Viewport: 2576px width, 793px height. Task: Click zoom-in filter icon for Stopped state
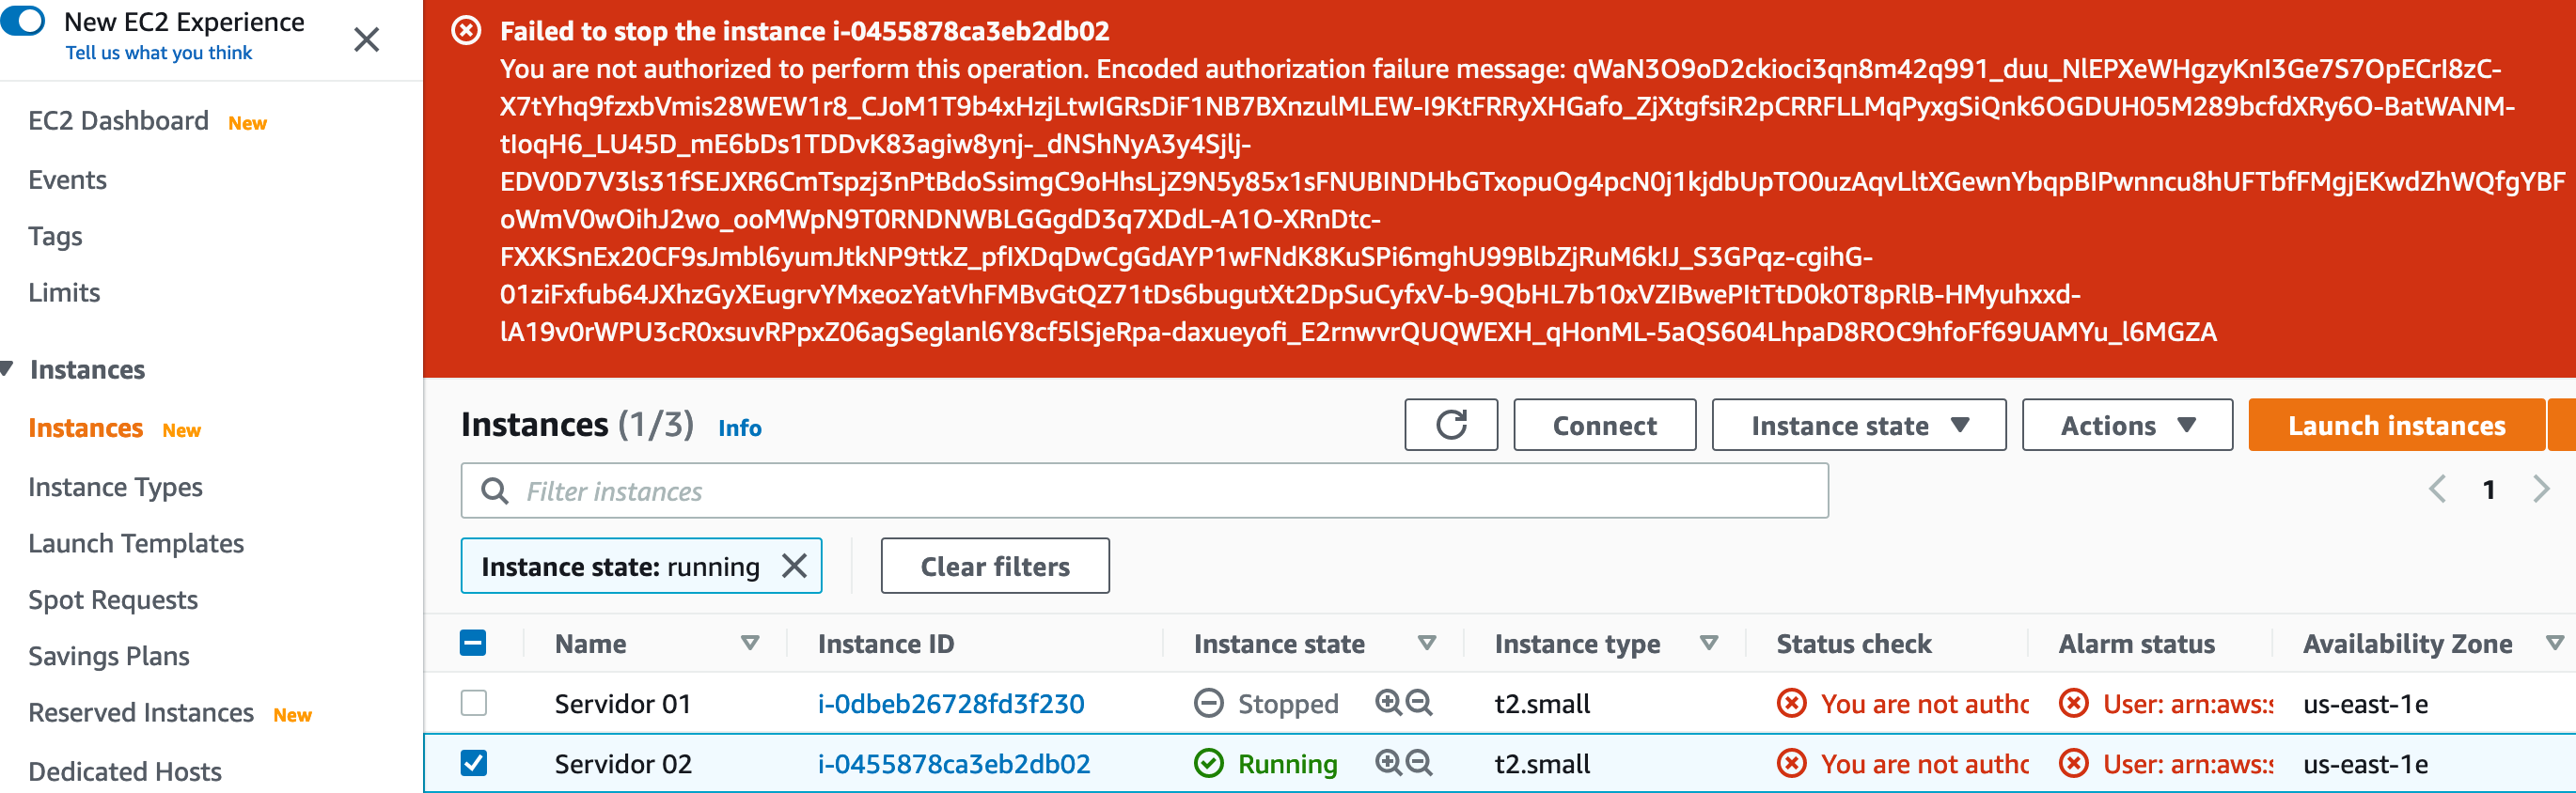pos(1388,703)
